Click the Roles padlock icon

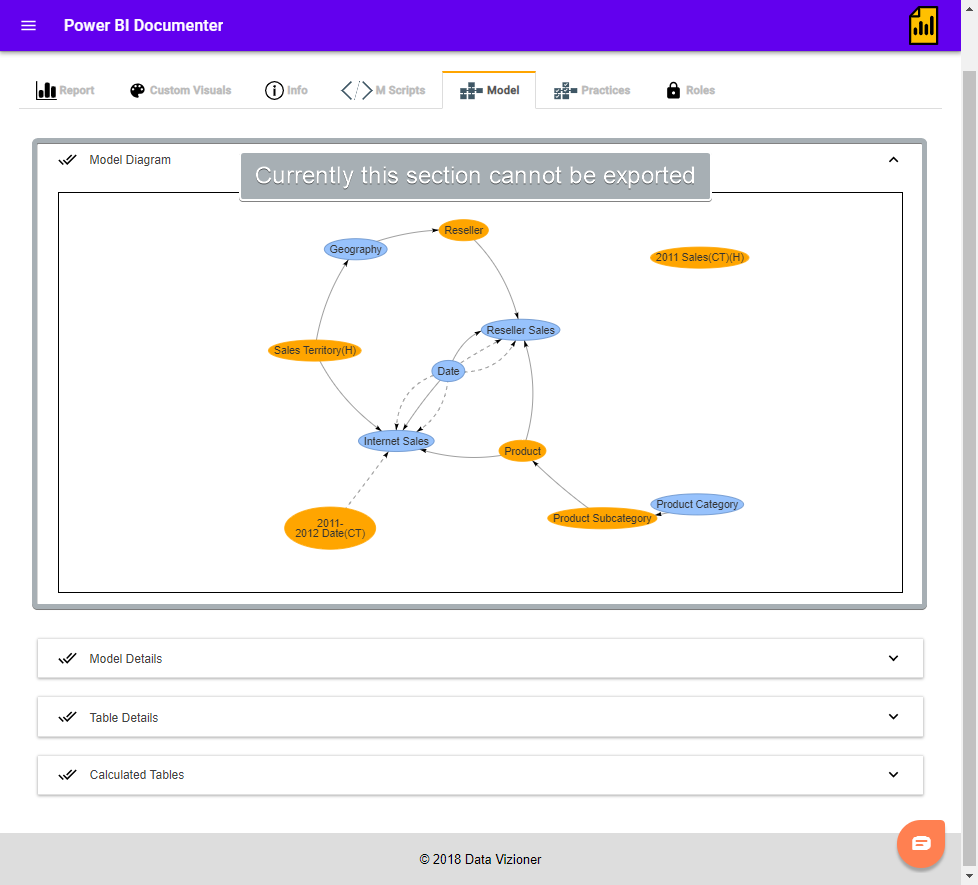coord(673,90)
